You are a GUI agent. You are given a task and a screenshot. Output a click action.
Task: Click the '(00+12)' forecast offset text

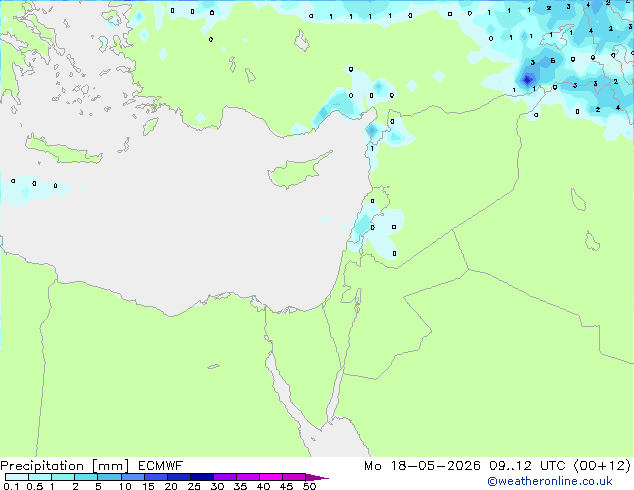click(602, 466)
